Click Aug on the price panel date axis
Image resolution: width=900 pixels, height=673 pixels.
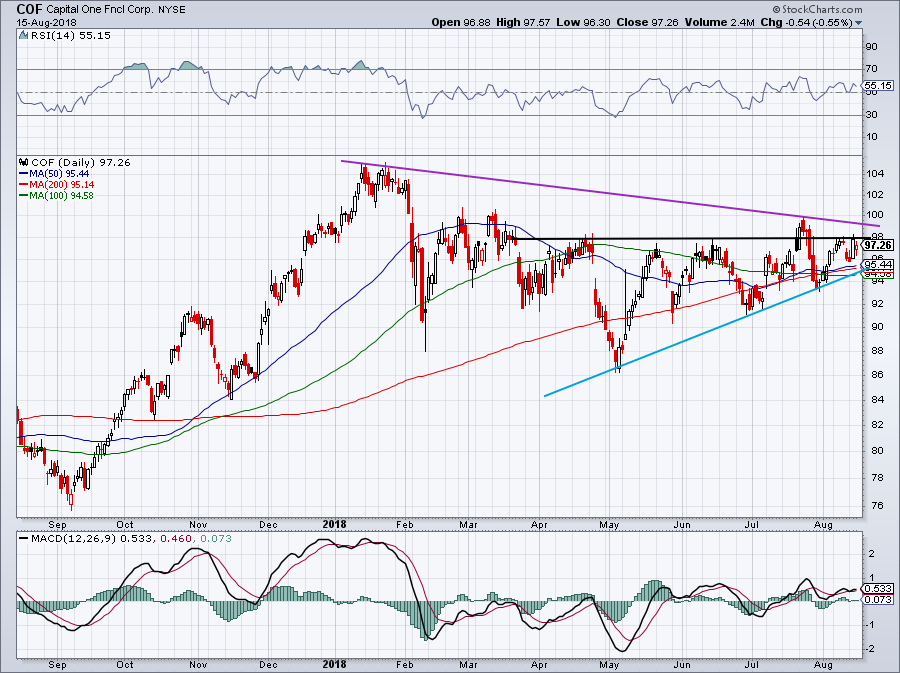823,524
